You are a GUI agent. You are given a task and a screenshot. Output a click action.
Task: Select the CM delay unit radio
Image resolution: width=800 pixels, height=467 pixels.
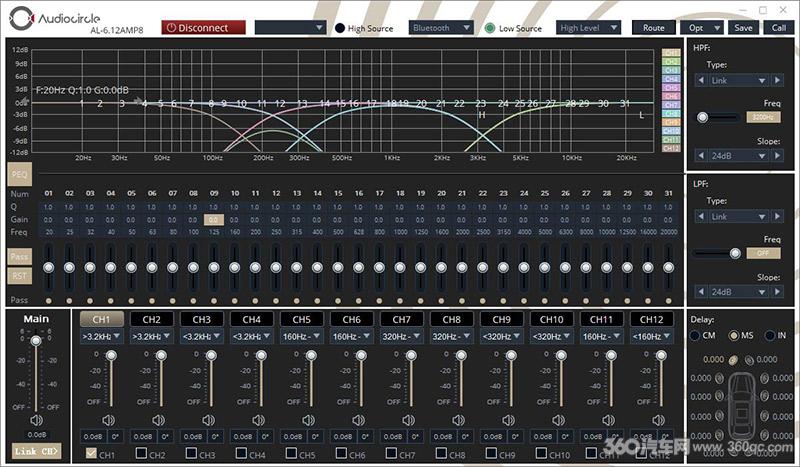[695, 335]
